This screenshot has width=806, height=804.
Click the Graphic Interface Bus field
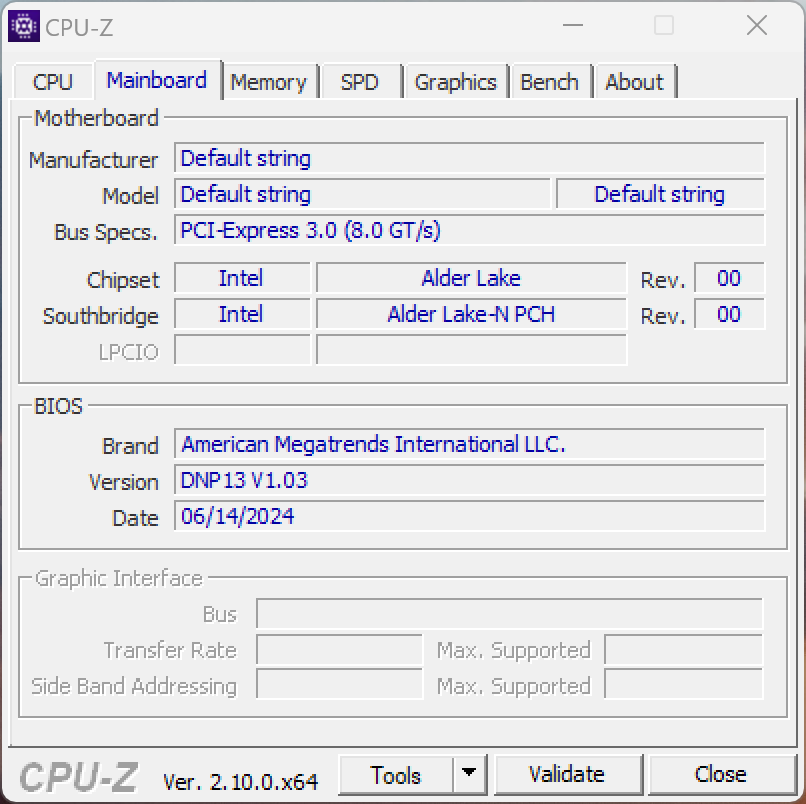(x=509, y=614)
